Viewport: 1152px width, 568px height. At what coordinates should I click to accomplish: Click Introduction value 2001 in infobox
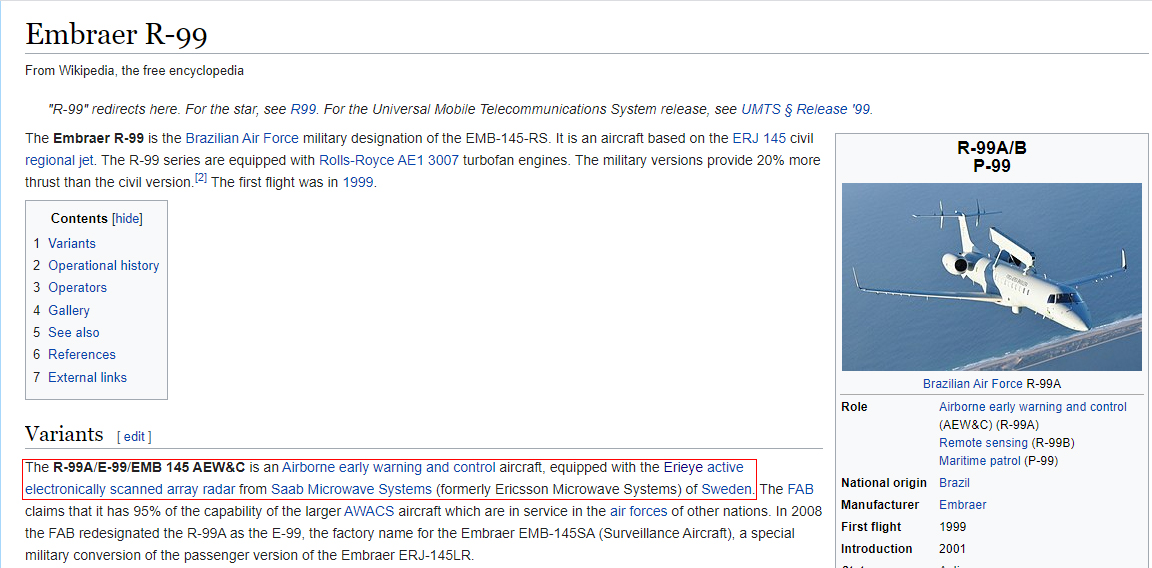coord(952,549)
